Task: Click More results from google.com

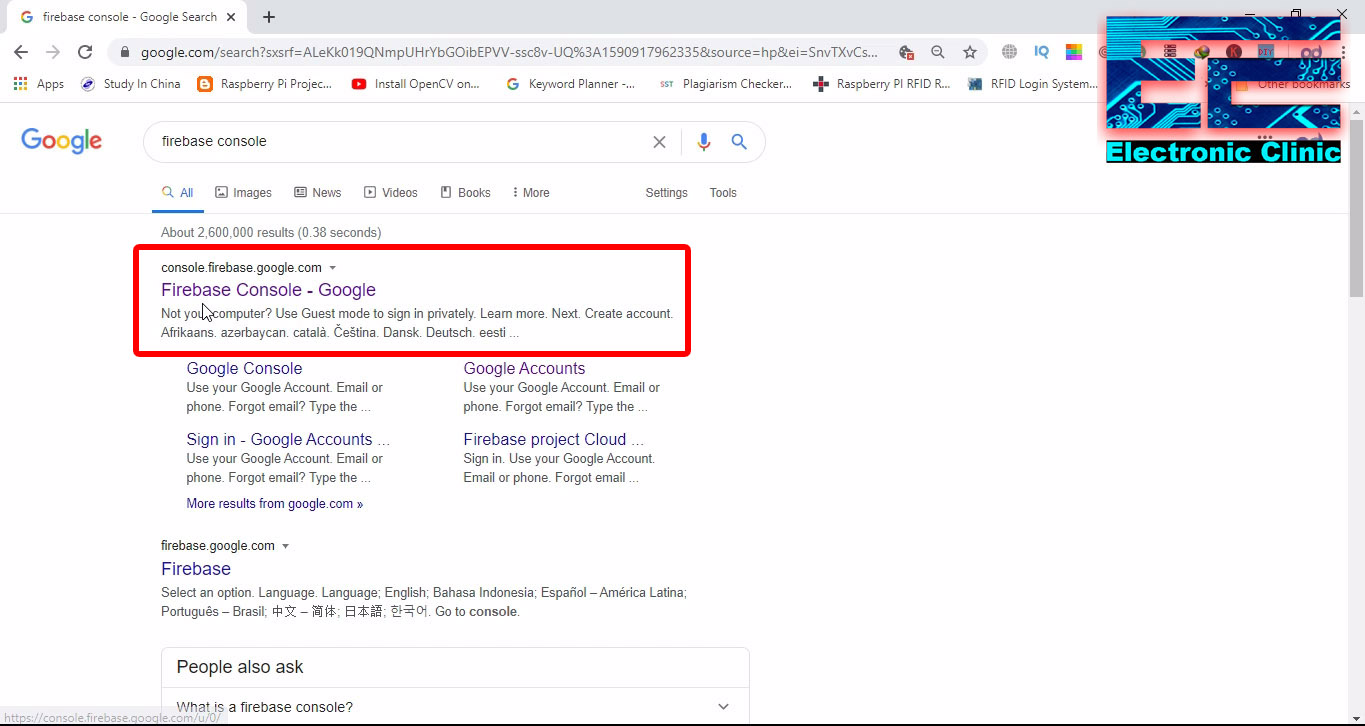Action: [274, 504]
